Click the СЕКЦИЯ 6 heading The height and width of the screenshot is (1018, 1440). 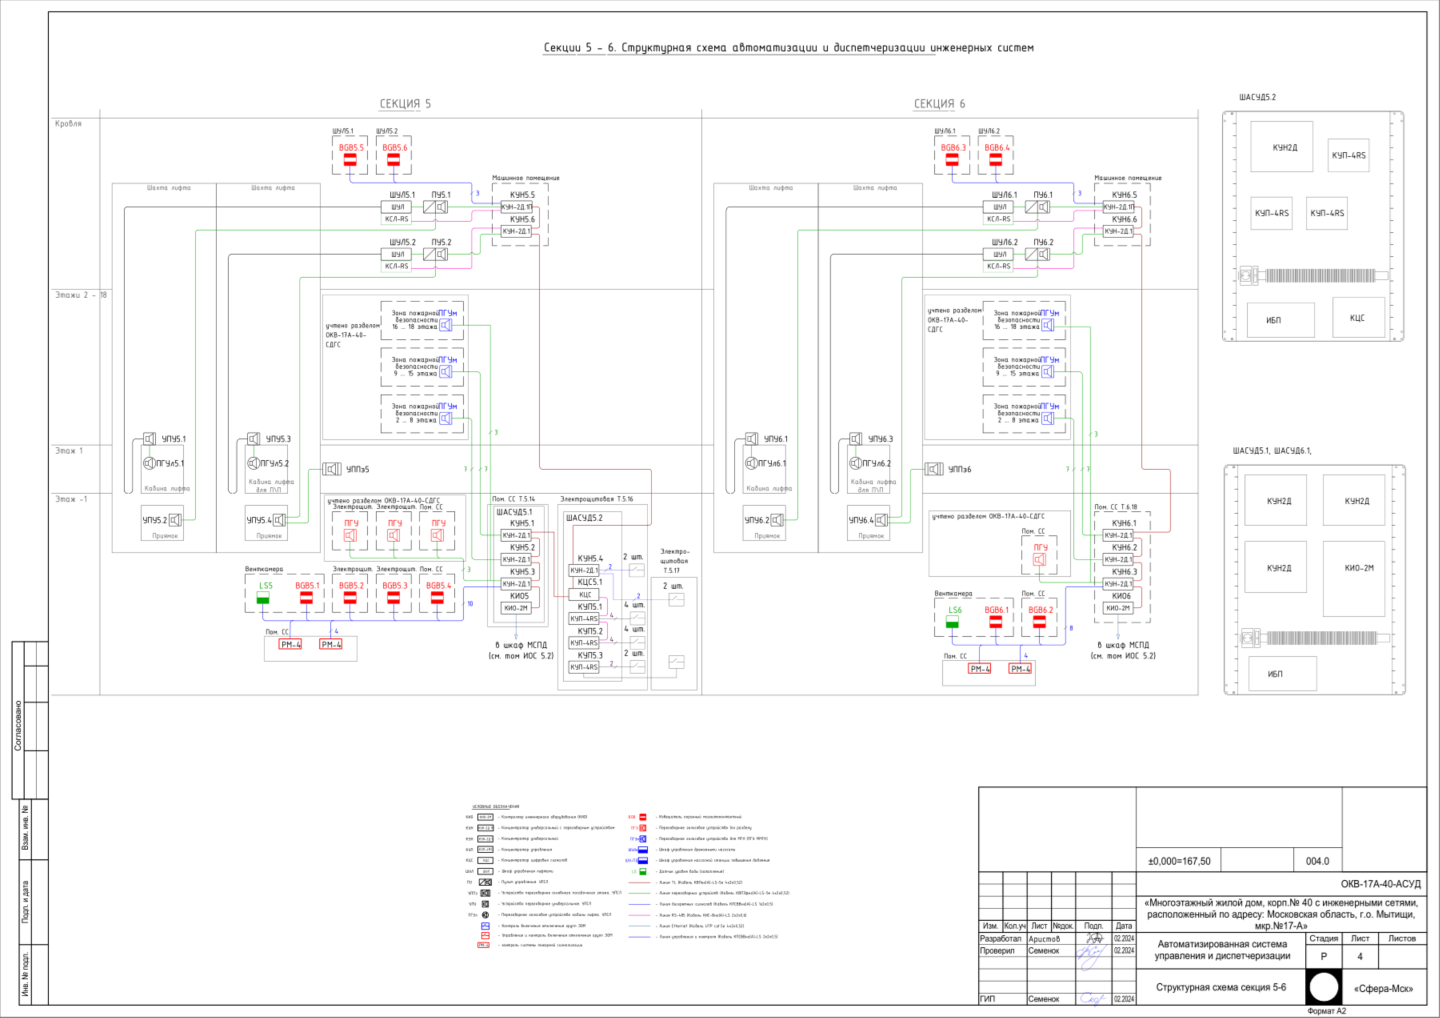pyautogui.click(x=939, y=103)
